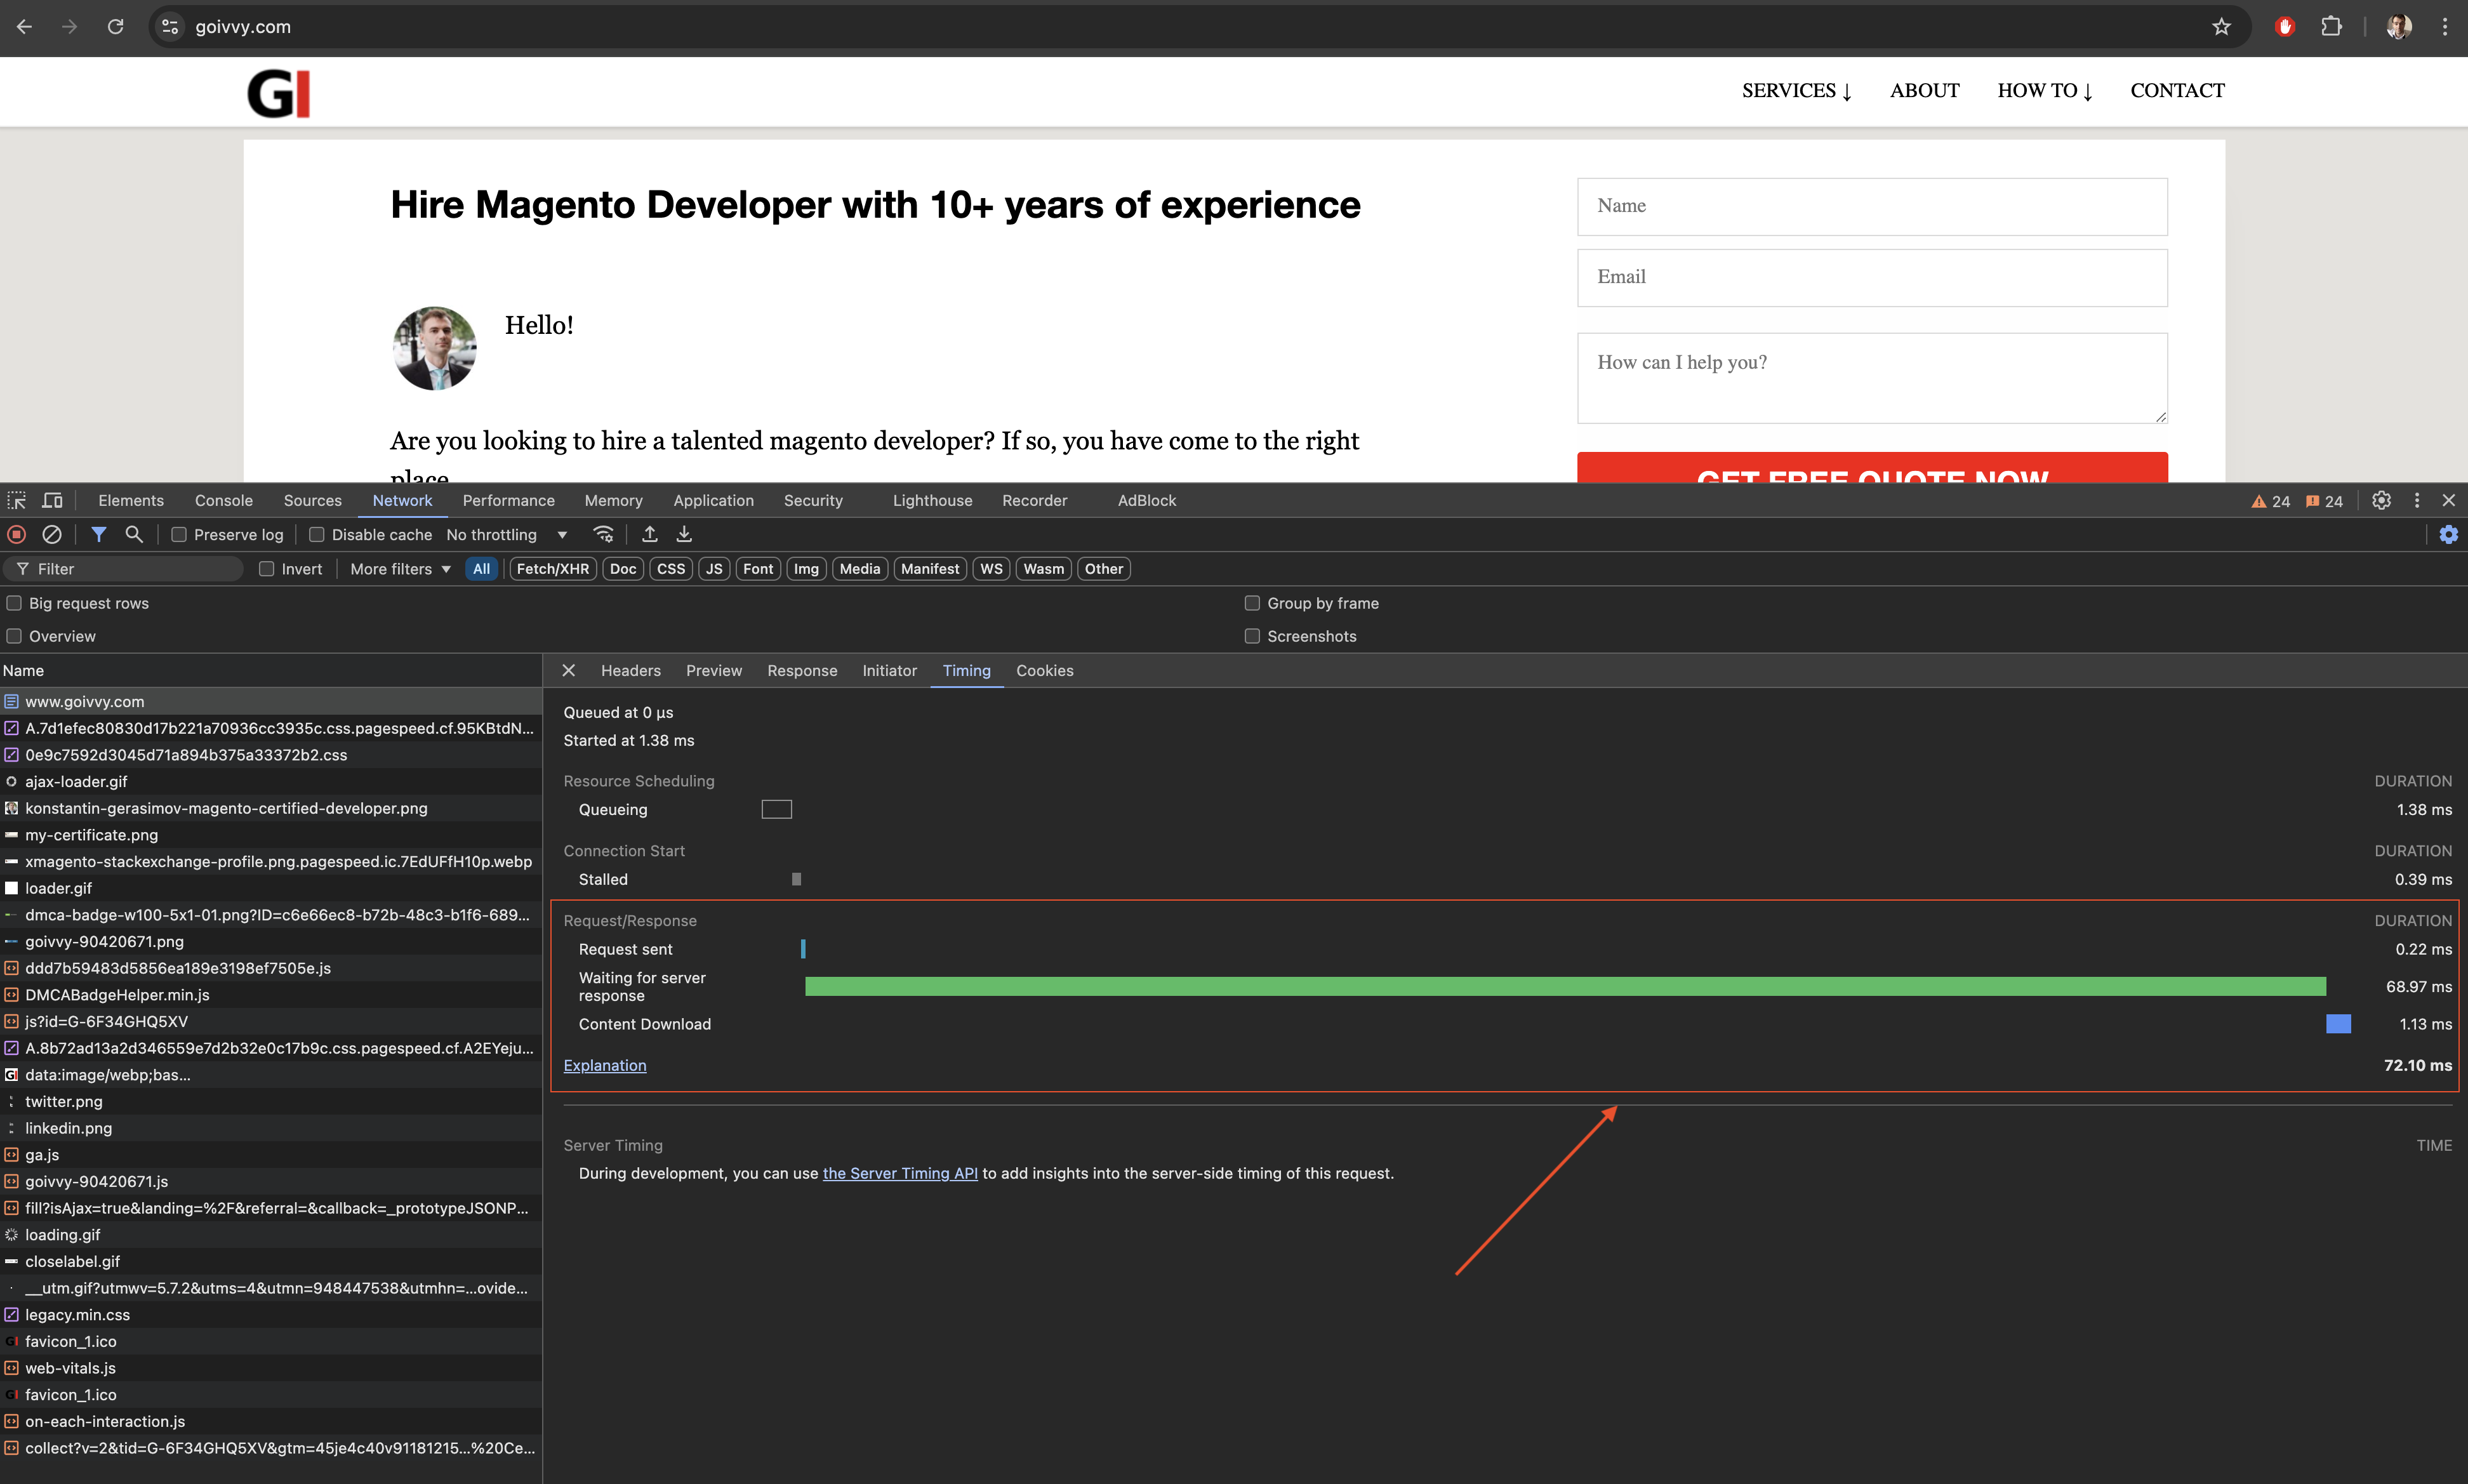The height and width of the screenshot is (1484, 2468).
Task: Expand the More filters dropdown
Action: tap(400, 568)
